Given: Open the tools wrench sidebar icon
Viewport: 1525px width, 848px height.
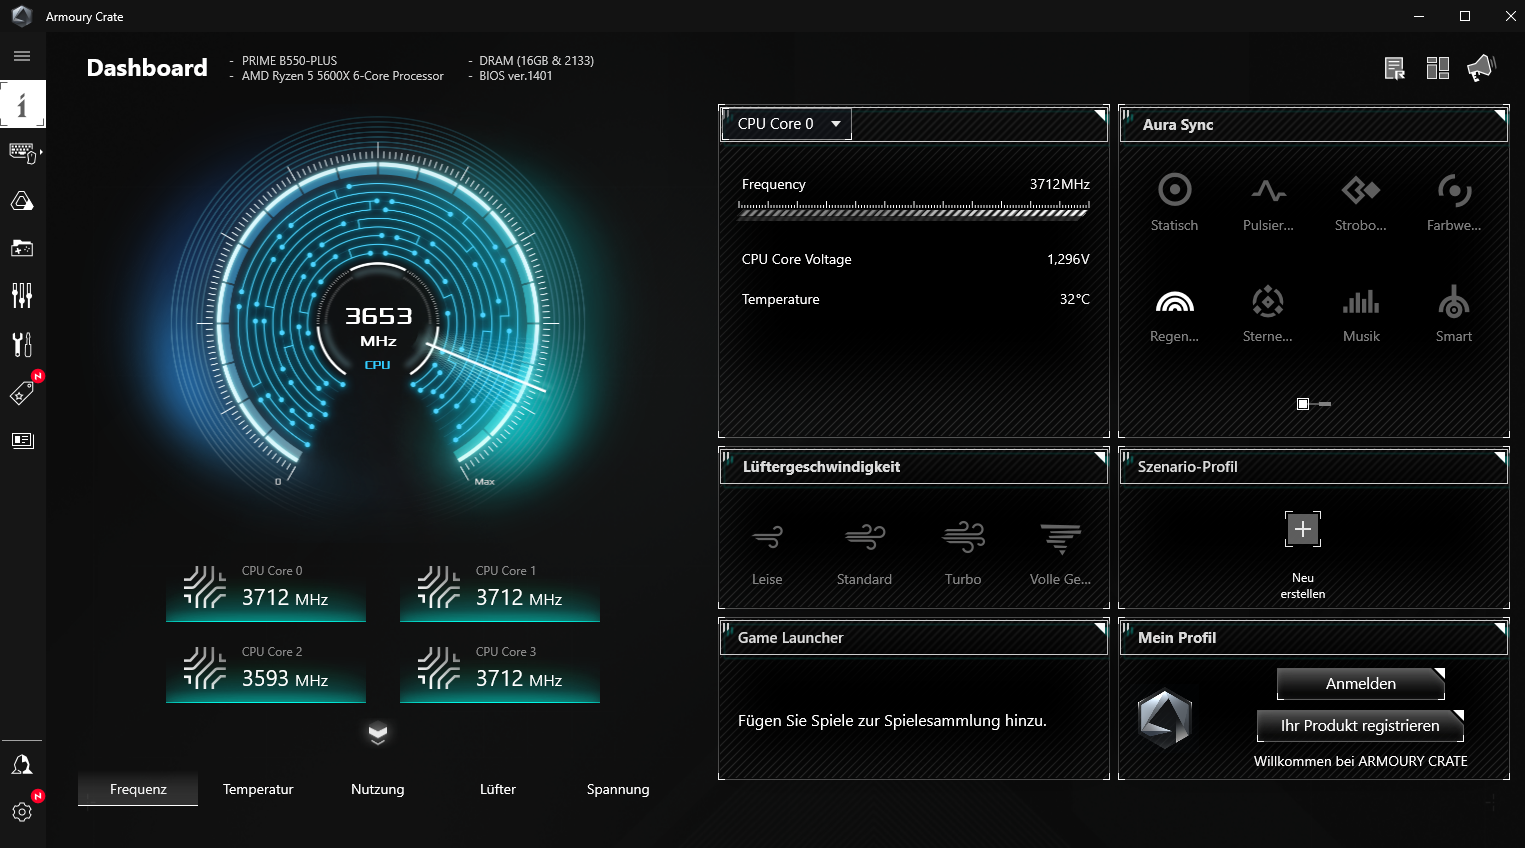Looking at the screenshot, I should 22,345.
